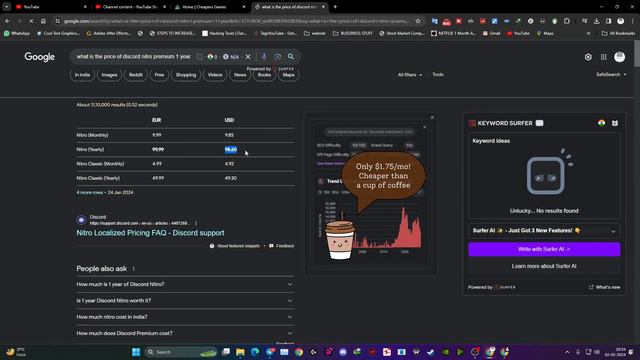
Task: Click Learn more about Surfer AI
Action: (544, 266)
